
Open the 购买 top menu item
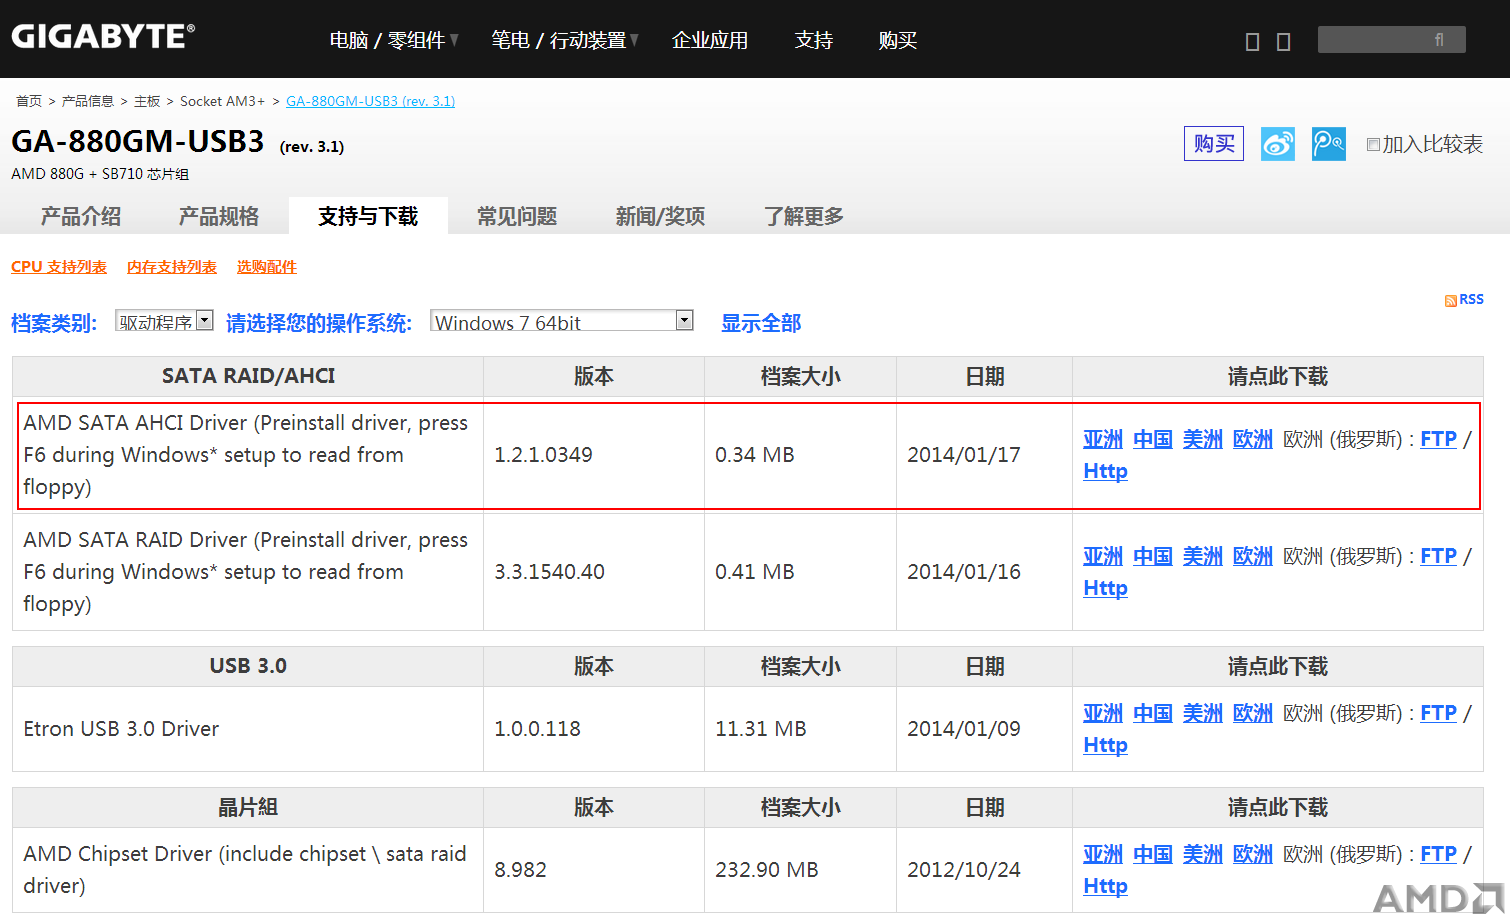pyautogui.click(x=898, y=40)
